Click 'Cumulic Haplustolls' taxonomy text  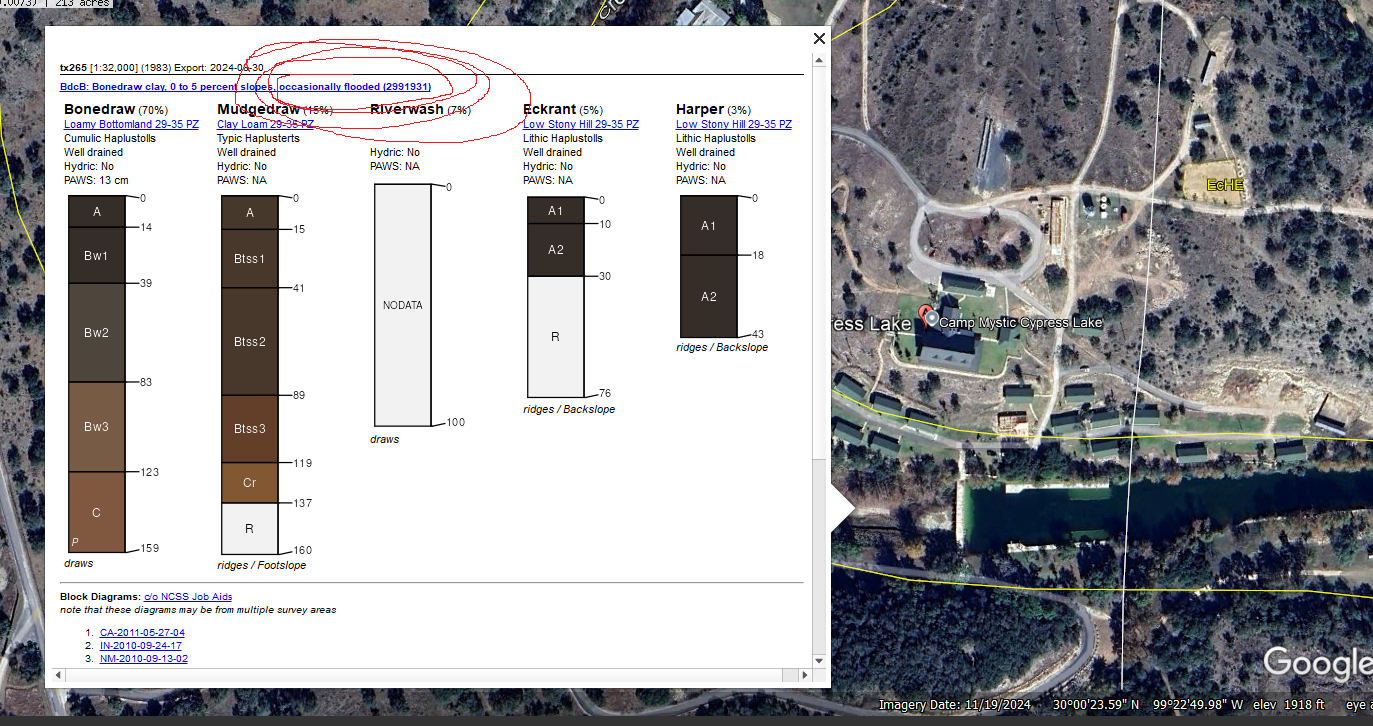[x=110, y=138]
